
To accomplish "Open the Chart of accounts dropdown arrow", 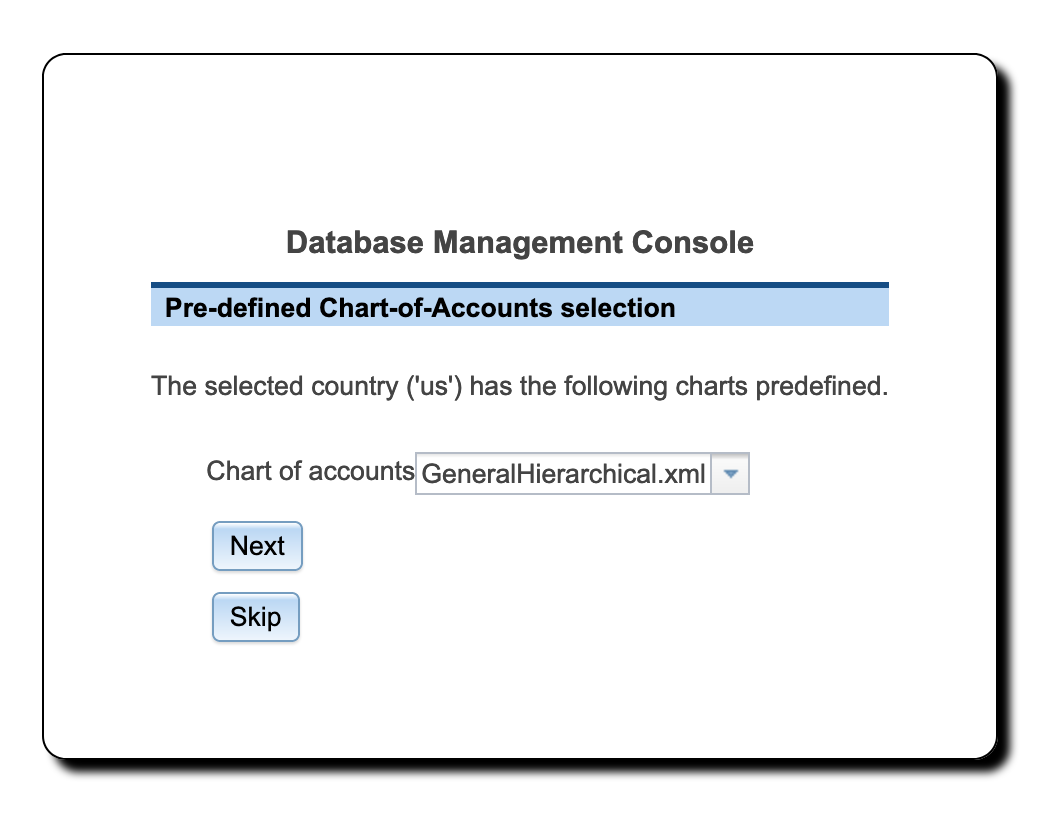I will [x=730, y=474].
